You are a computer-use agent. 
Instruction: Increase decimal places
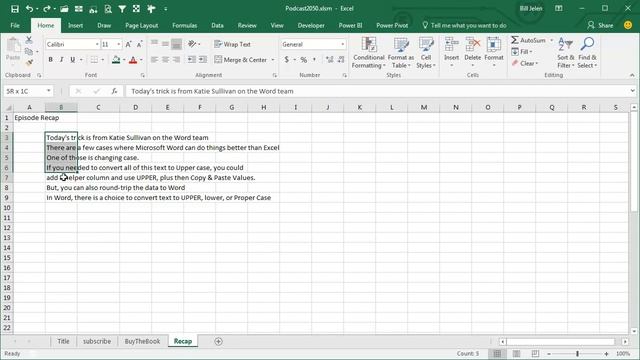coord(330,60)
